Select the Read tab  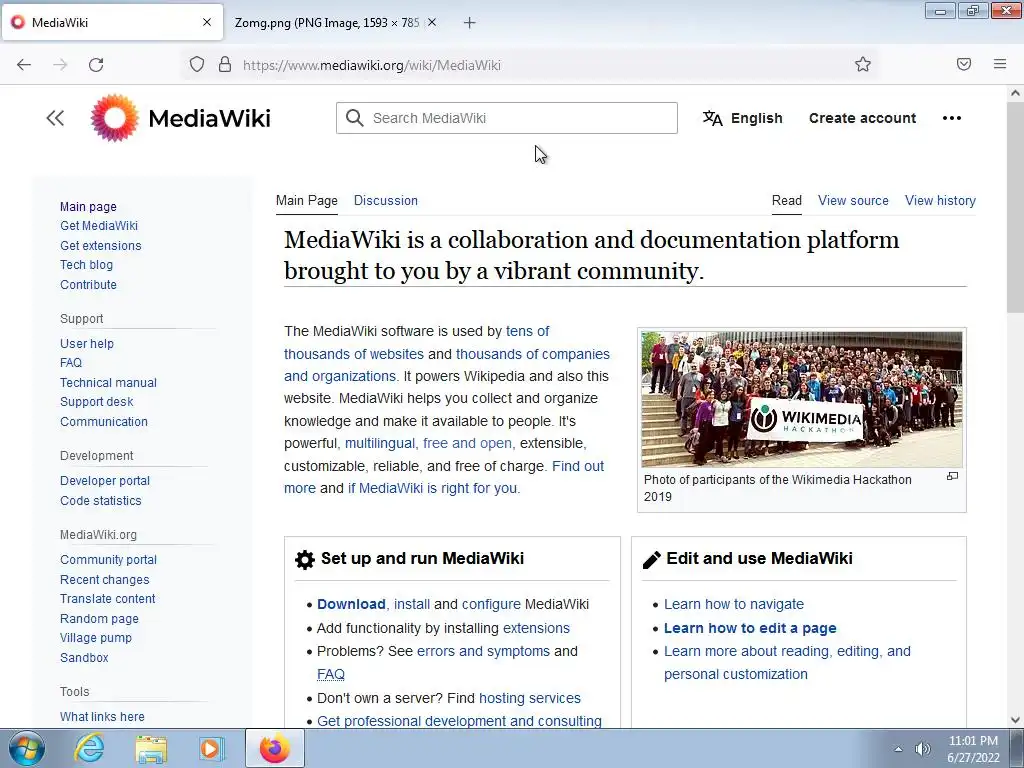pos(787,200)
